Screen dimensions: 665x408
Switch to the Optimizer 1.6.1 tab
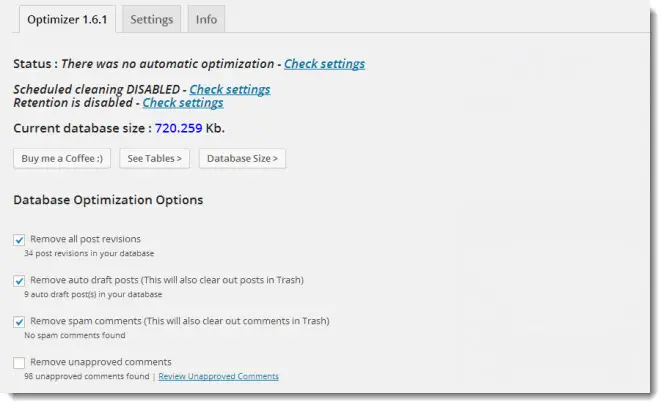point(67,20)
